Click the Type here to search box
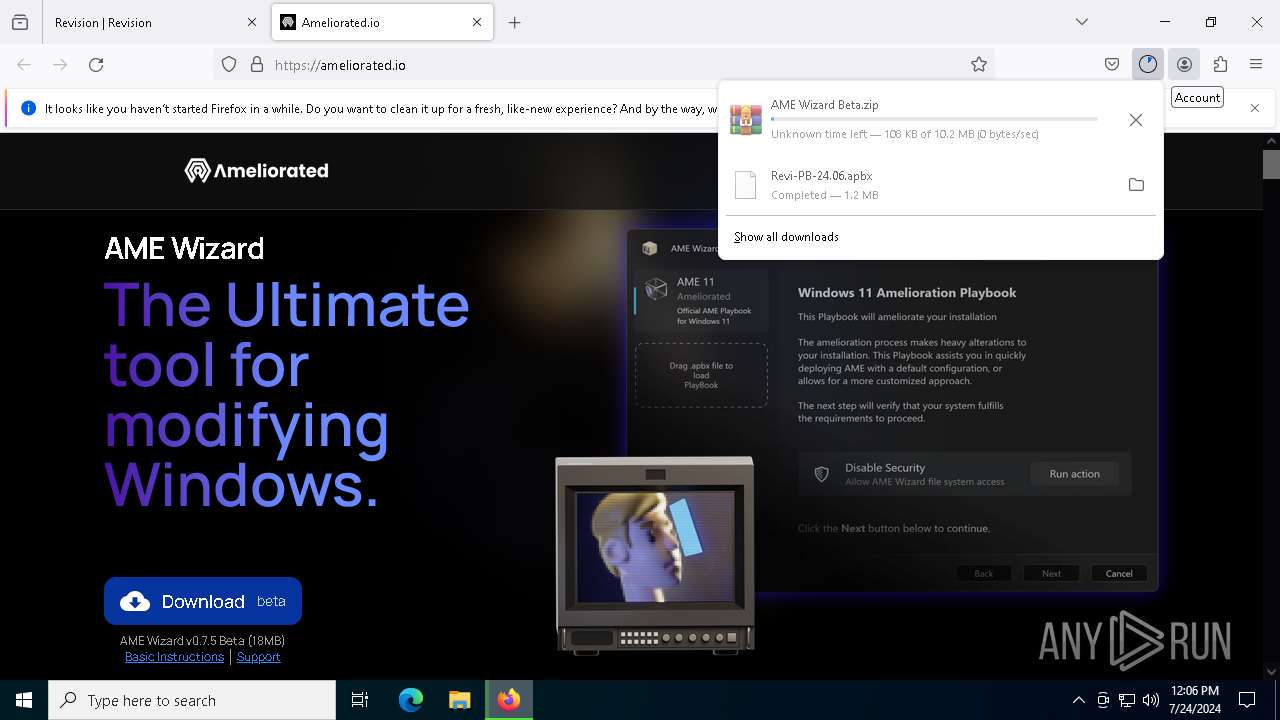1280x720 pixels. pos(192,700)
